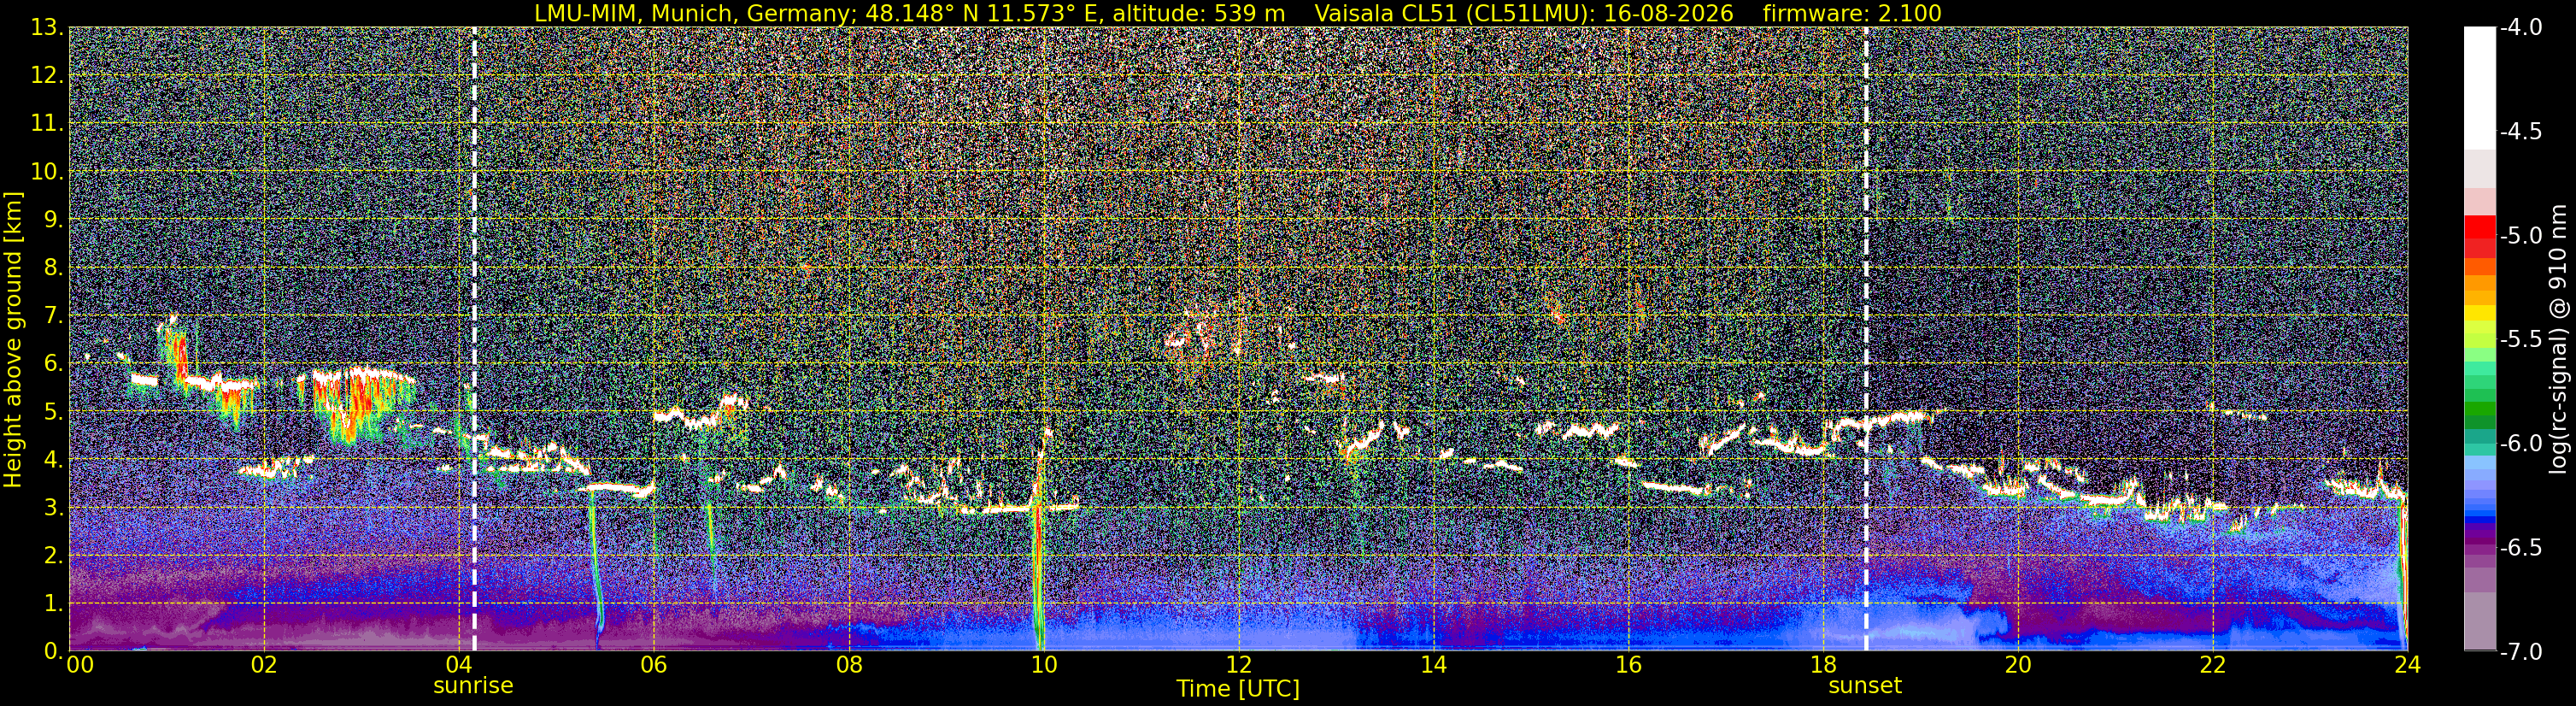
Task: Click the 'sunset' label under the time axis
Action: (1865, 686)
